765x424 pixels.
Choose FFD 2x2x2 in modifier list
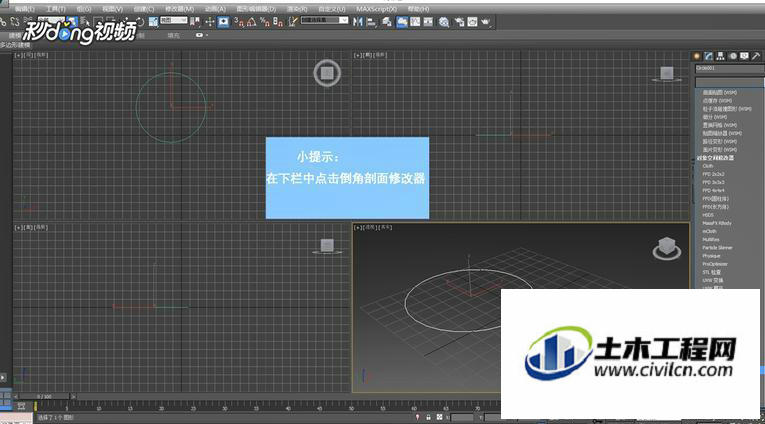(x=713, y=174)
